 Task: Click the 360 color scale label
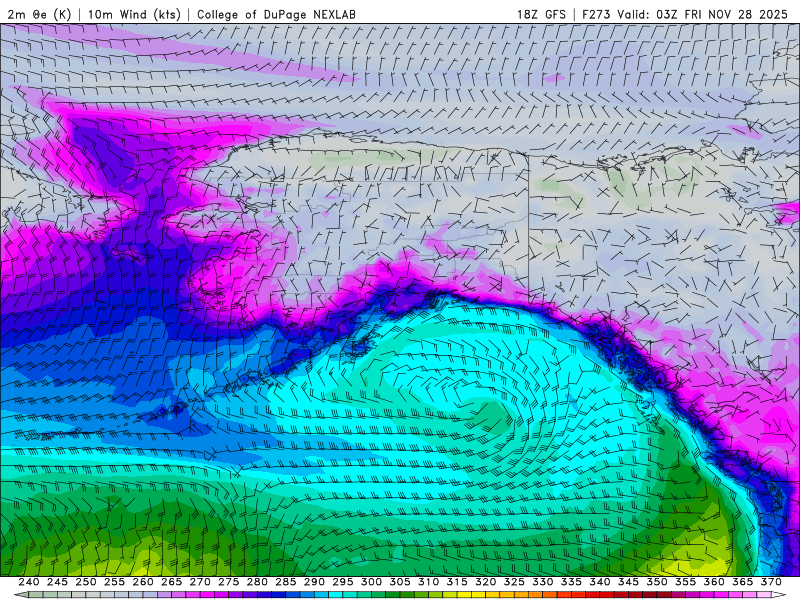[x=714, y=582]
